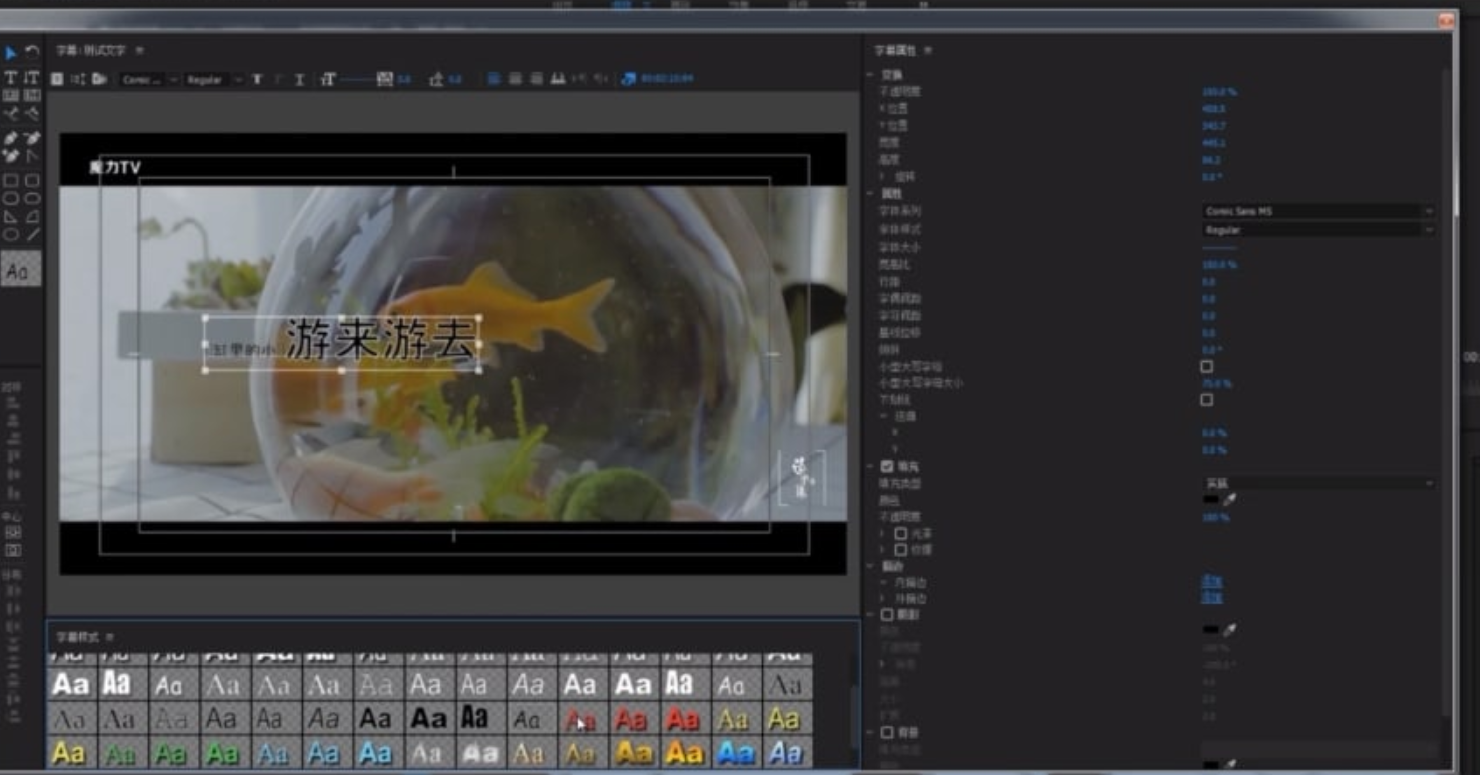Open the title properties panel menu

[x=928, y=50]
